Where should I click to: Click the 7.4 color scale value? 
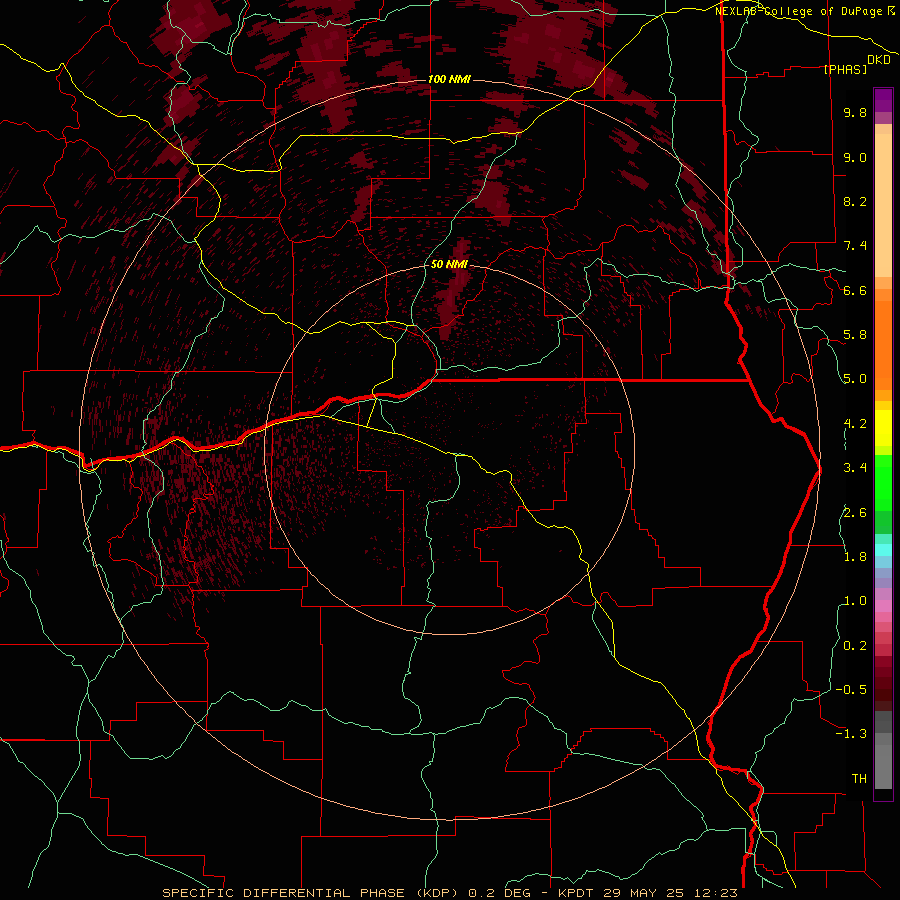coord(855,246)
